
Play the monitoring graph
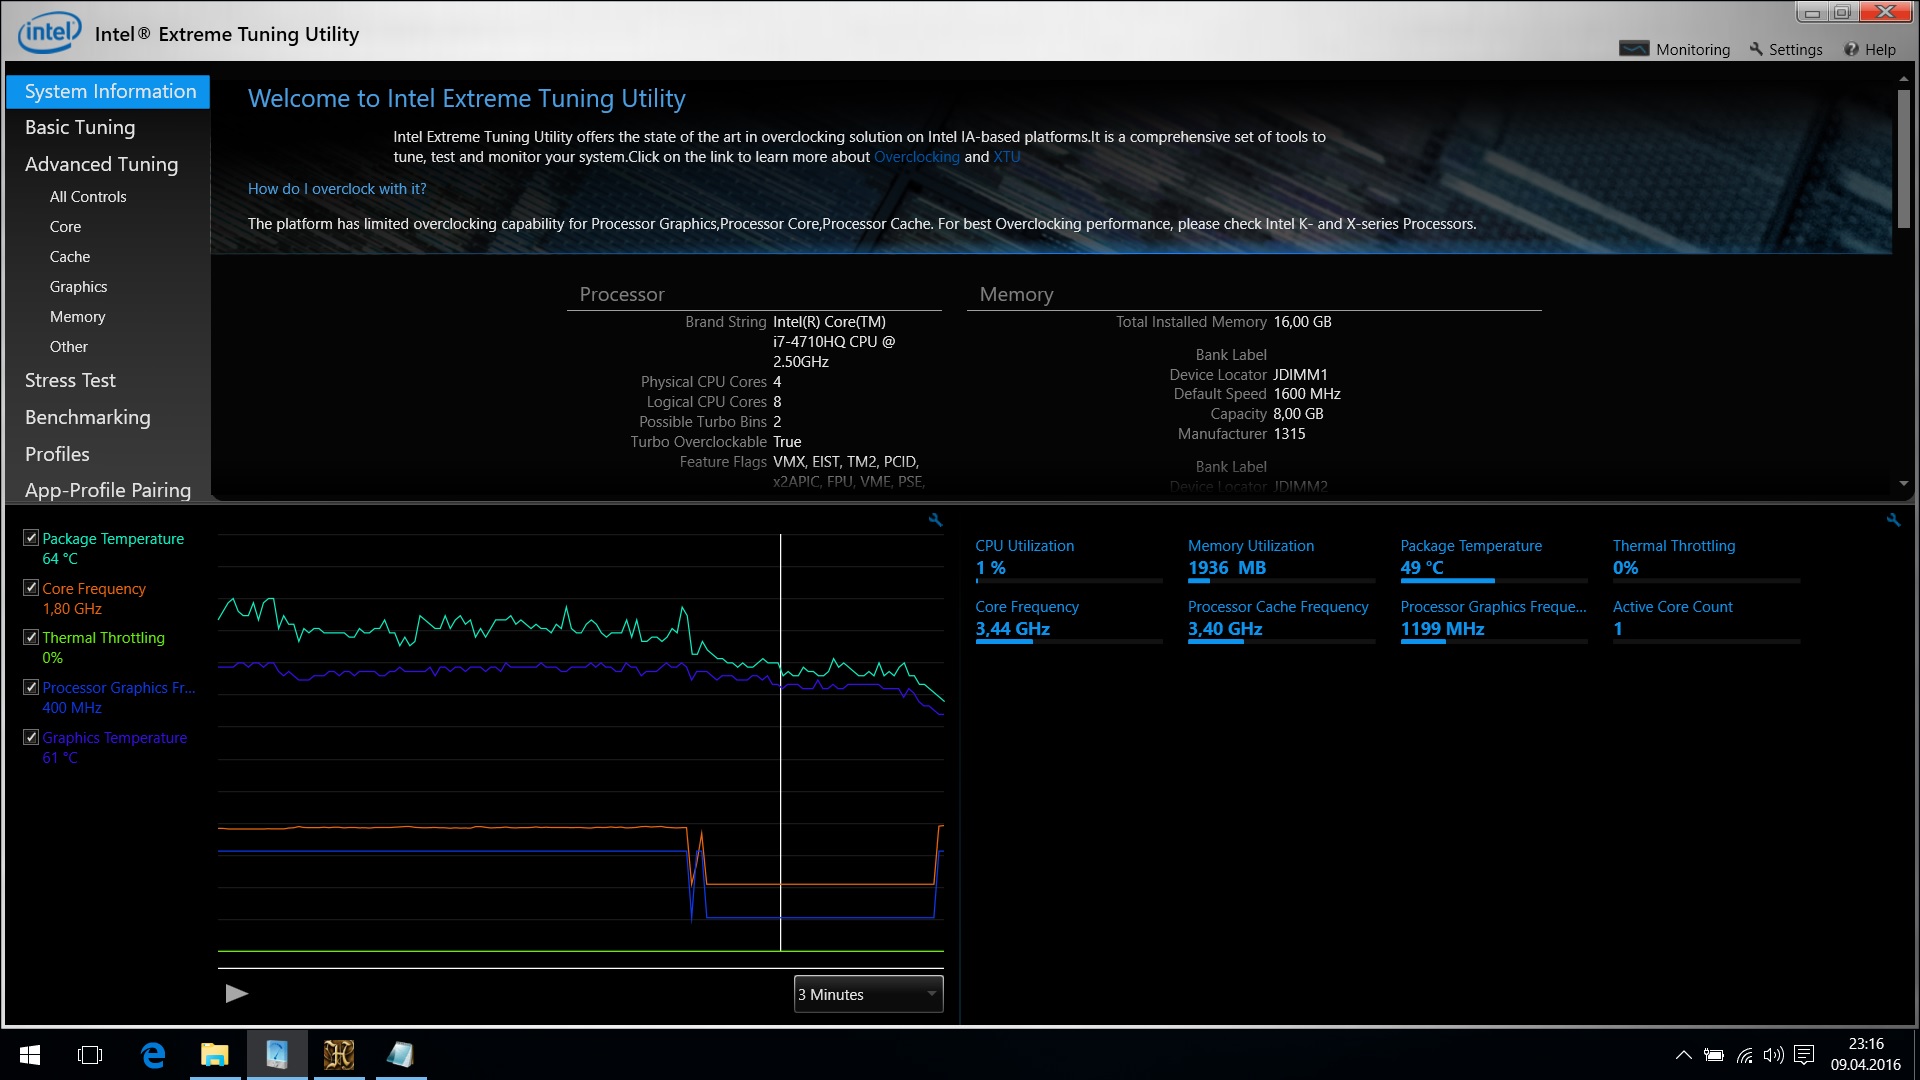[237, 993]
